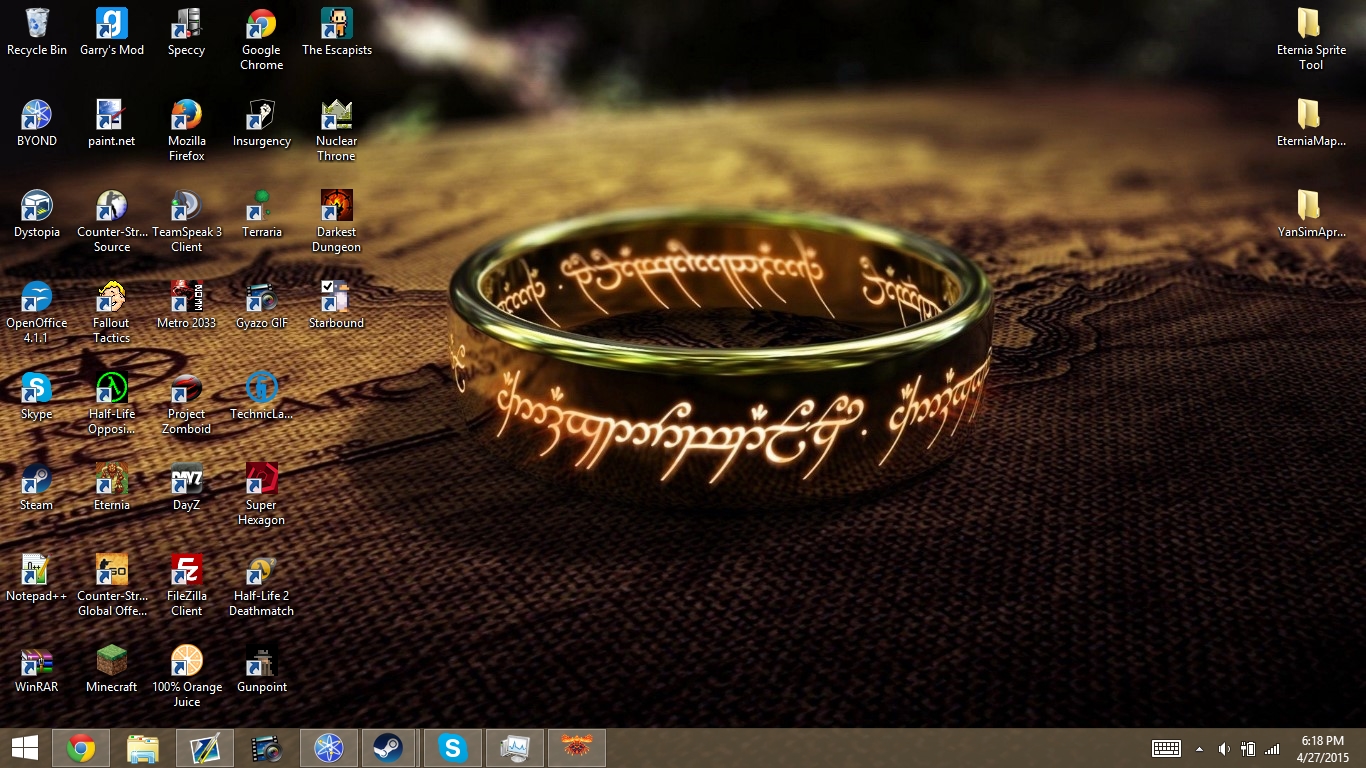
Task: Highlight the Speccy desktop shortcut
Action: [186, 32]
